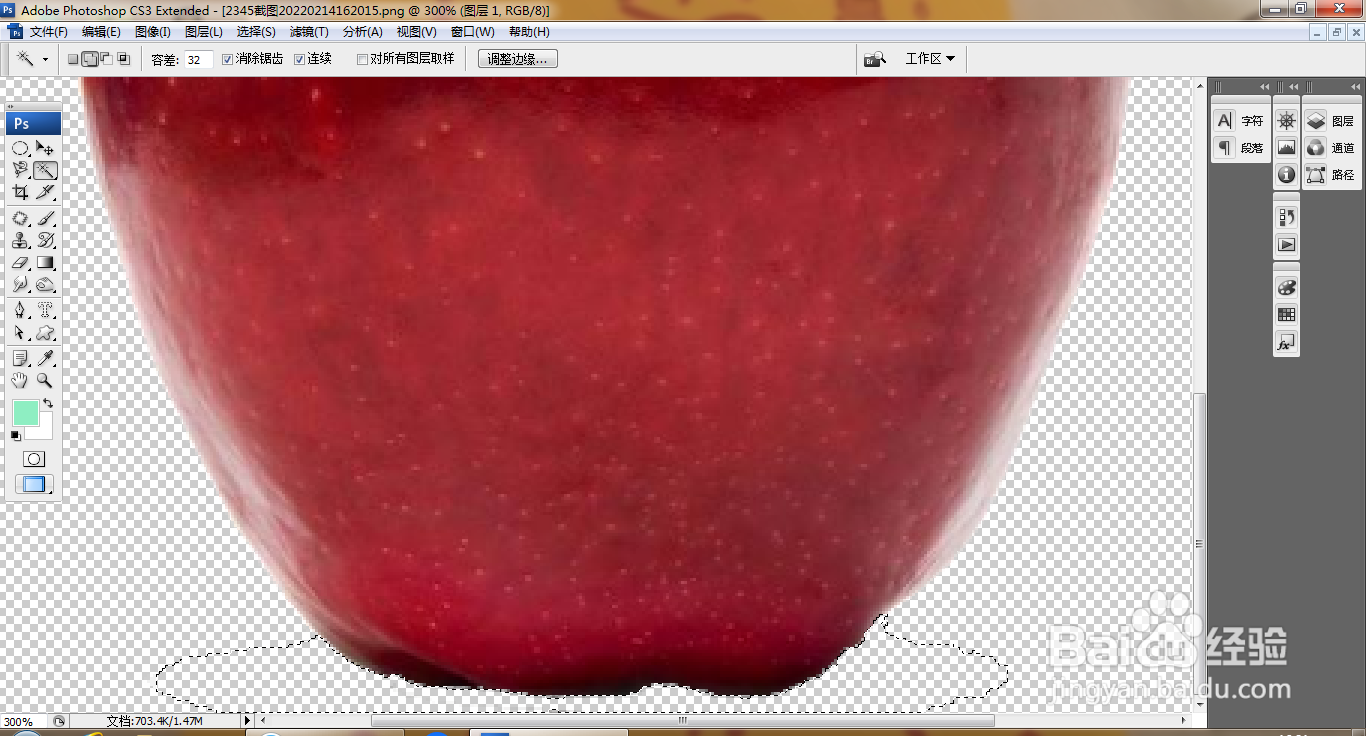Expand the 图层 panel group arrows
The image size is (1366, 736).
(x=1354, y=87)
